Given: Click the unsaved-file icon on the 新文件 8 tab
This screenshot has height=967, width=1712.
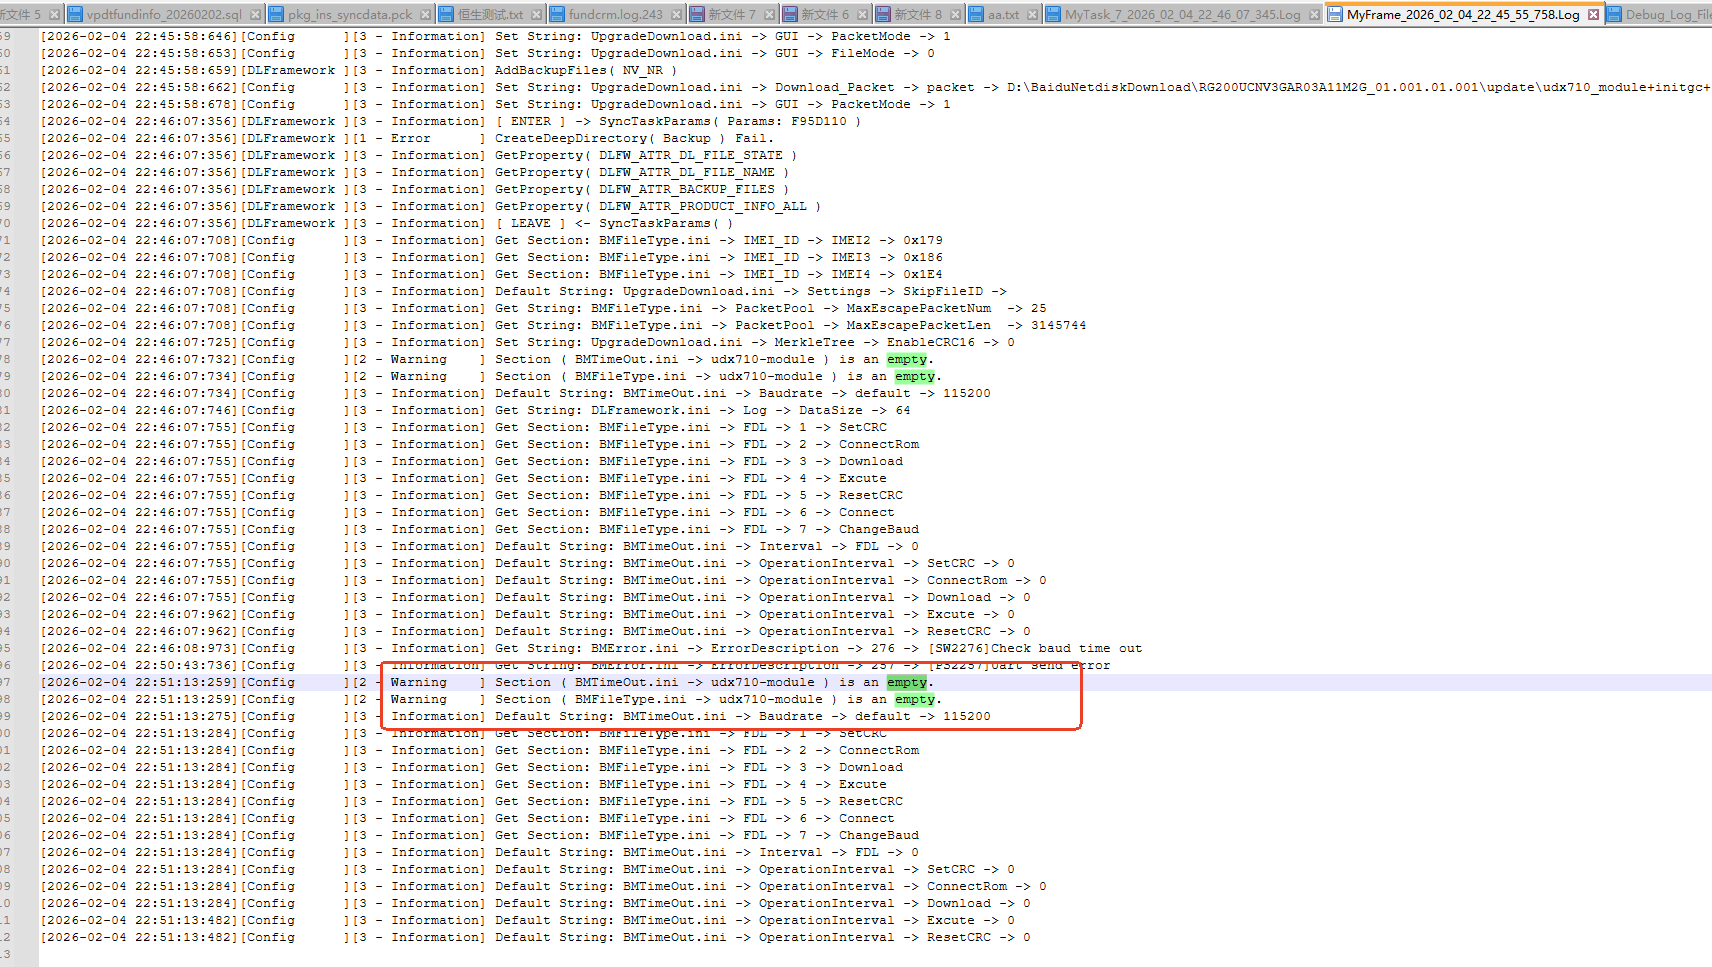Looking at the screenshot, I should click(x=882, y=14).
